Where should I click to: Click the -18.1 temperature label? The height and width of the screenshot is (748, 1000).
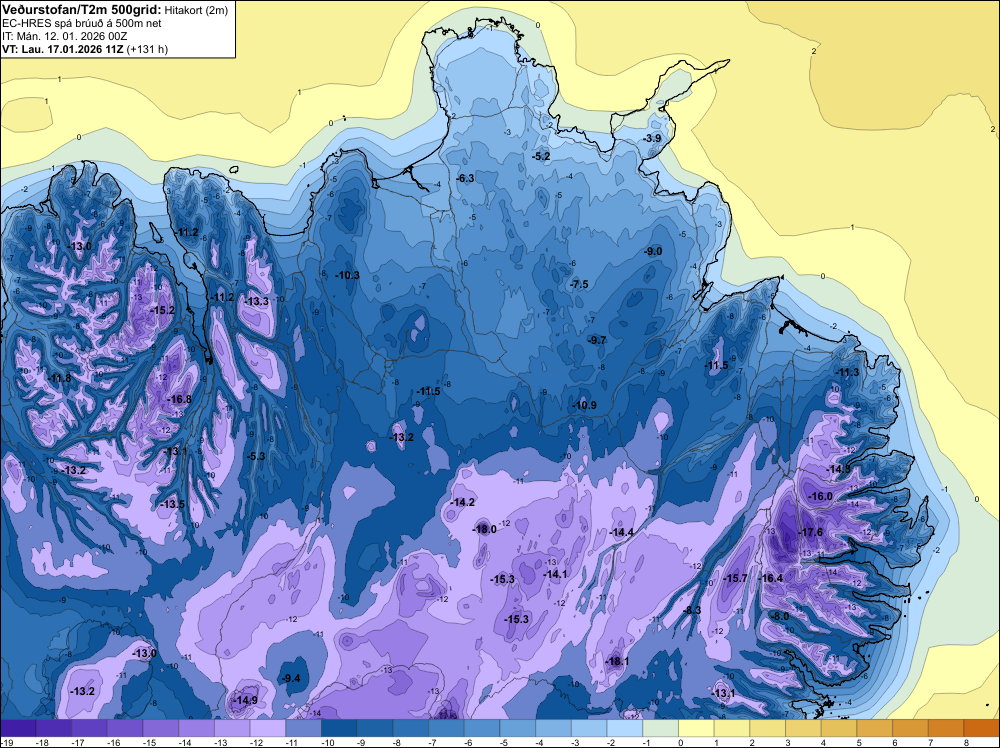[617, 661]
